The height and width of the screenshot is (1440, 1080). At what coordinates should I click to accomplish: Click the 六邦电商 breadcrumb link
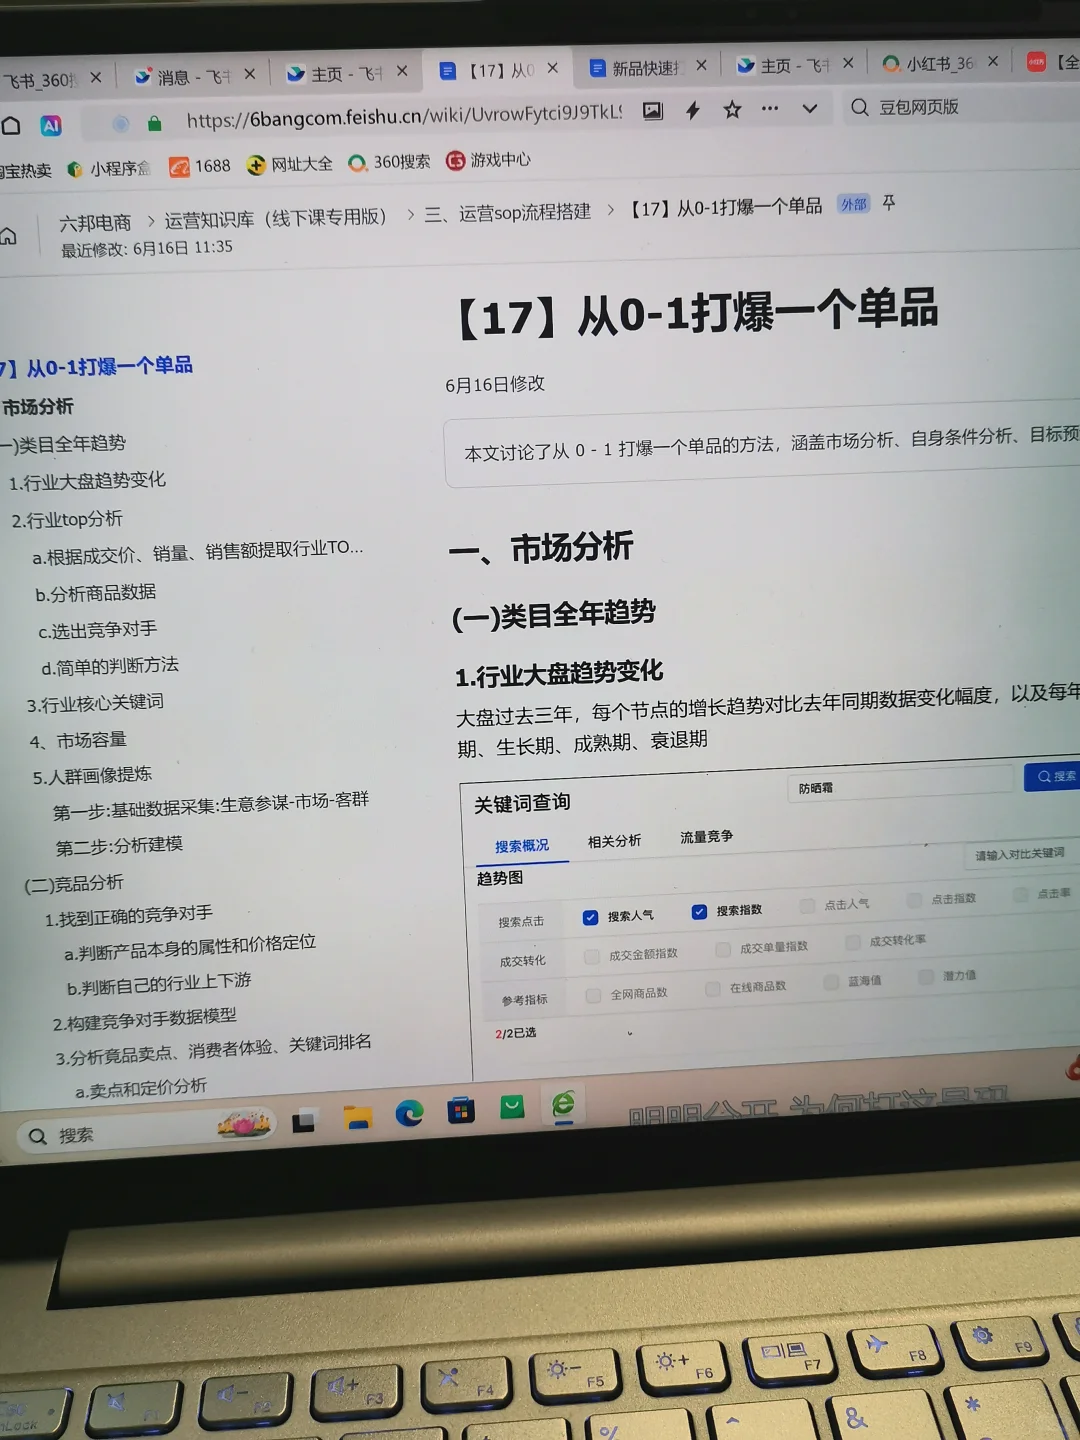click(x=95, y=222)
